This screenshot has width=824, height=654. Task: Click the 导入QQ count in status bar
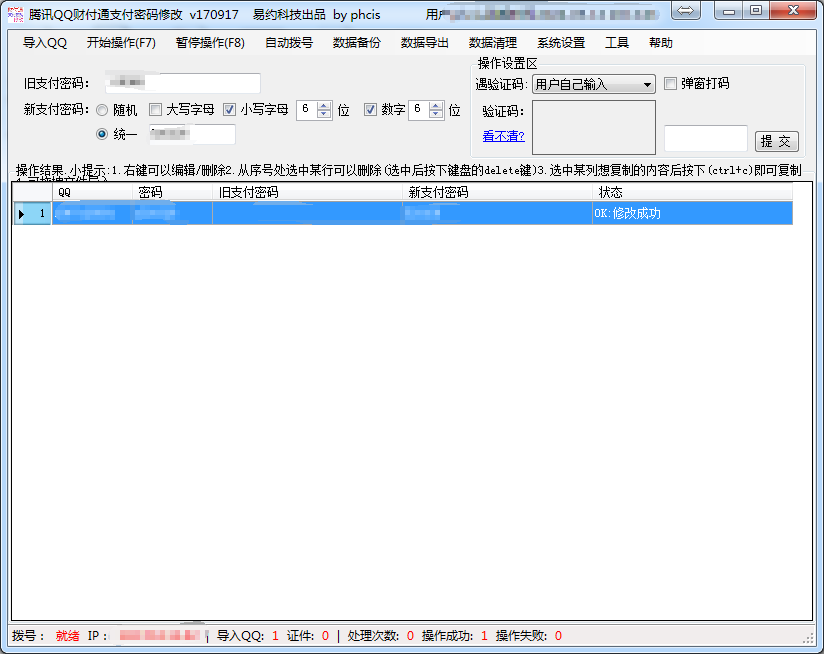[275, 636]
